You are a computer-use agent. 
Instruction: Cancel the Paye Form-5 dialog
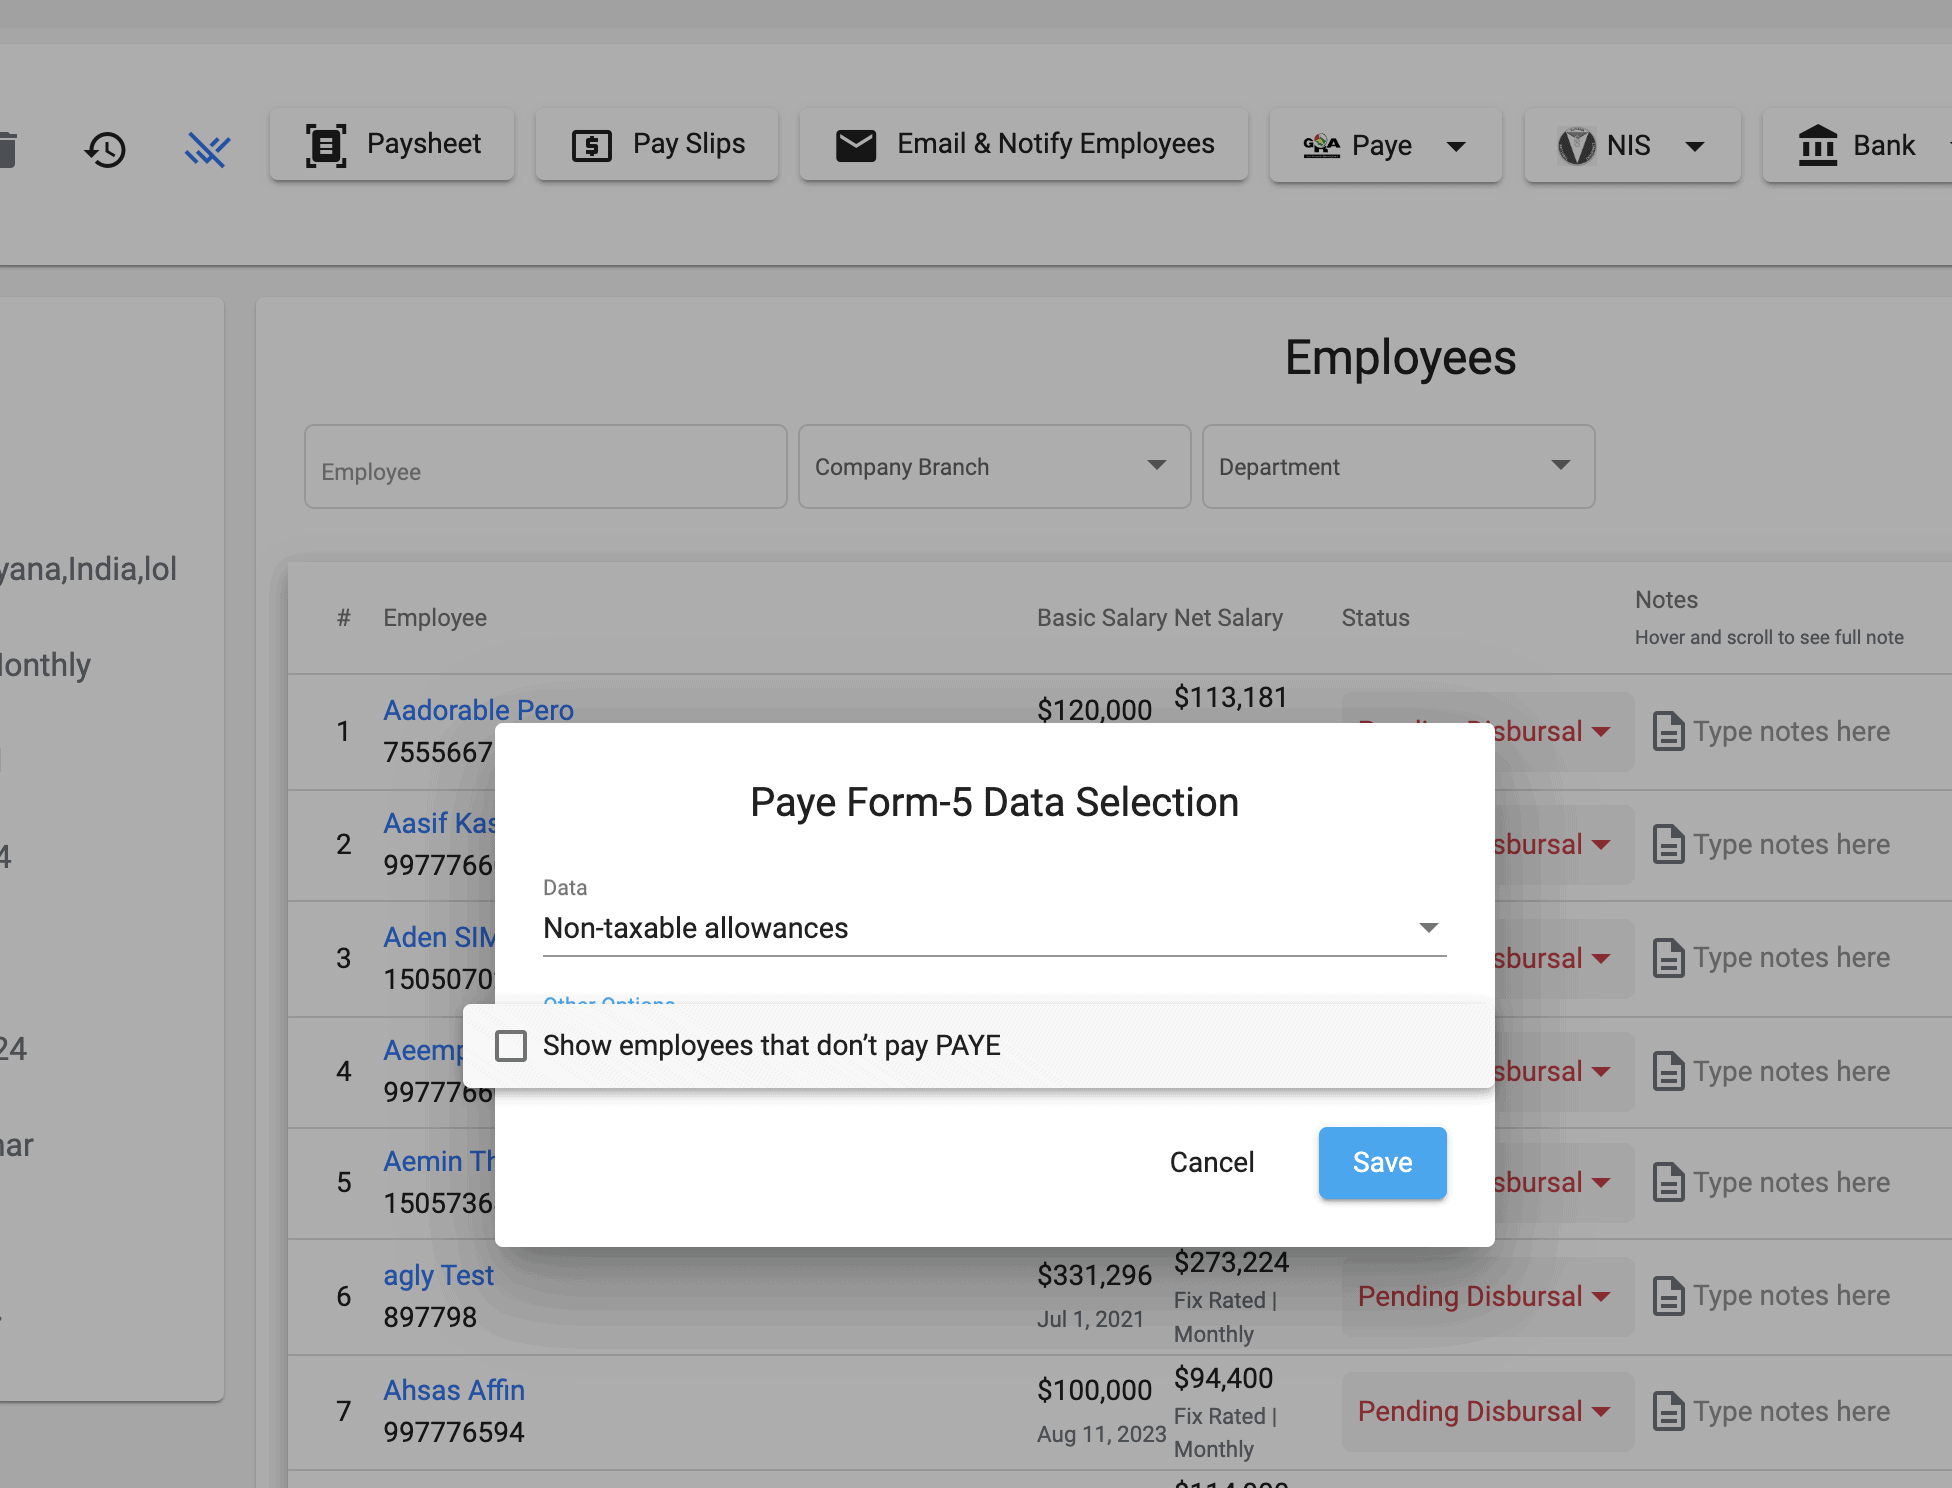tap(1211, 1162)
